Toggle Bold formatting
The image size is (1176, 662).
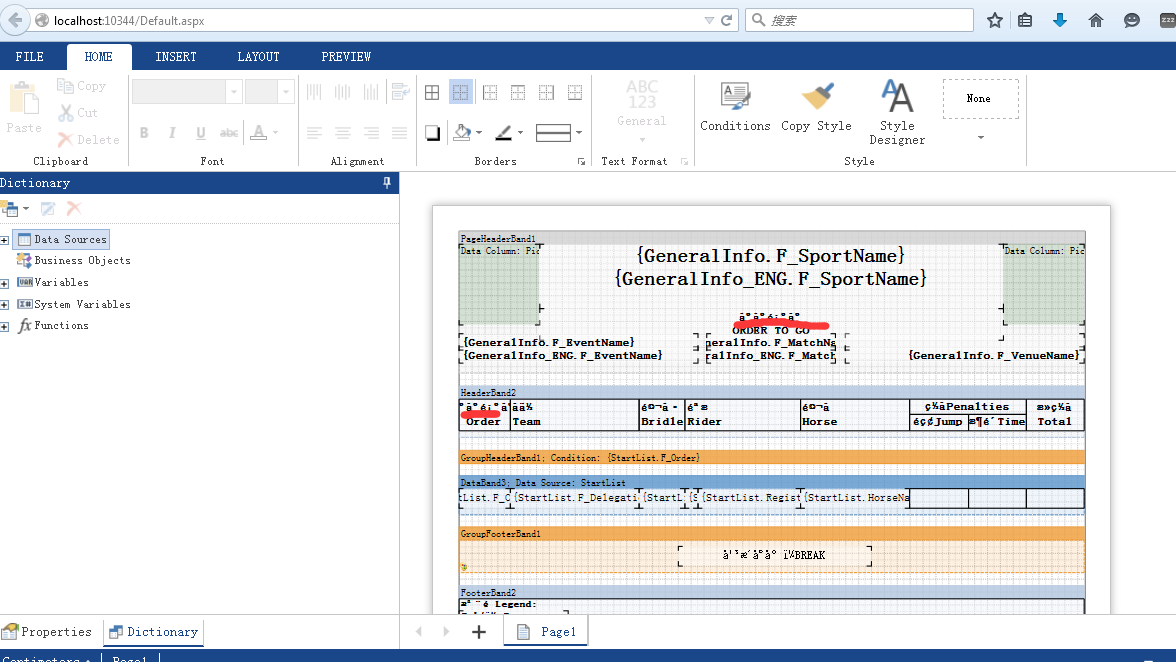[x=144, y=133]
